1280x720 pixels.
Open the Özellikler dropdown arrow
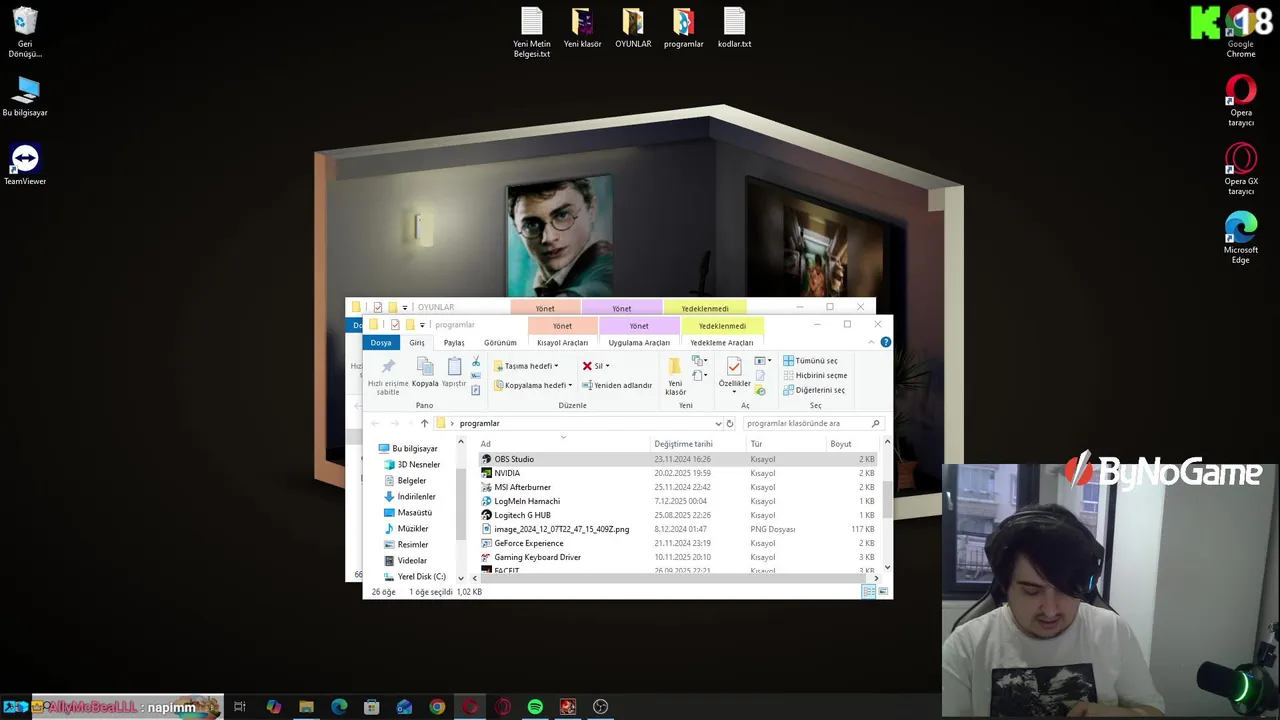(734, 391)
